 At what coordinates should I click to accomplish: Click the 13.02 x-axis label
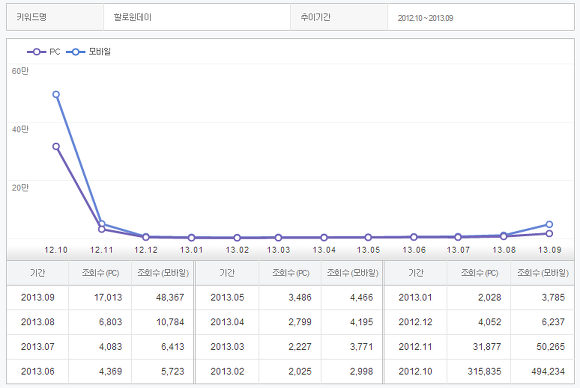pyautogui.click(x=237, y=250)
